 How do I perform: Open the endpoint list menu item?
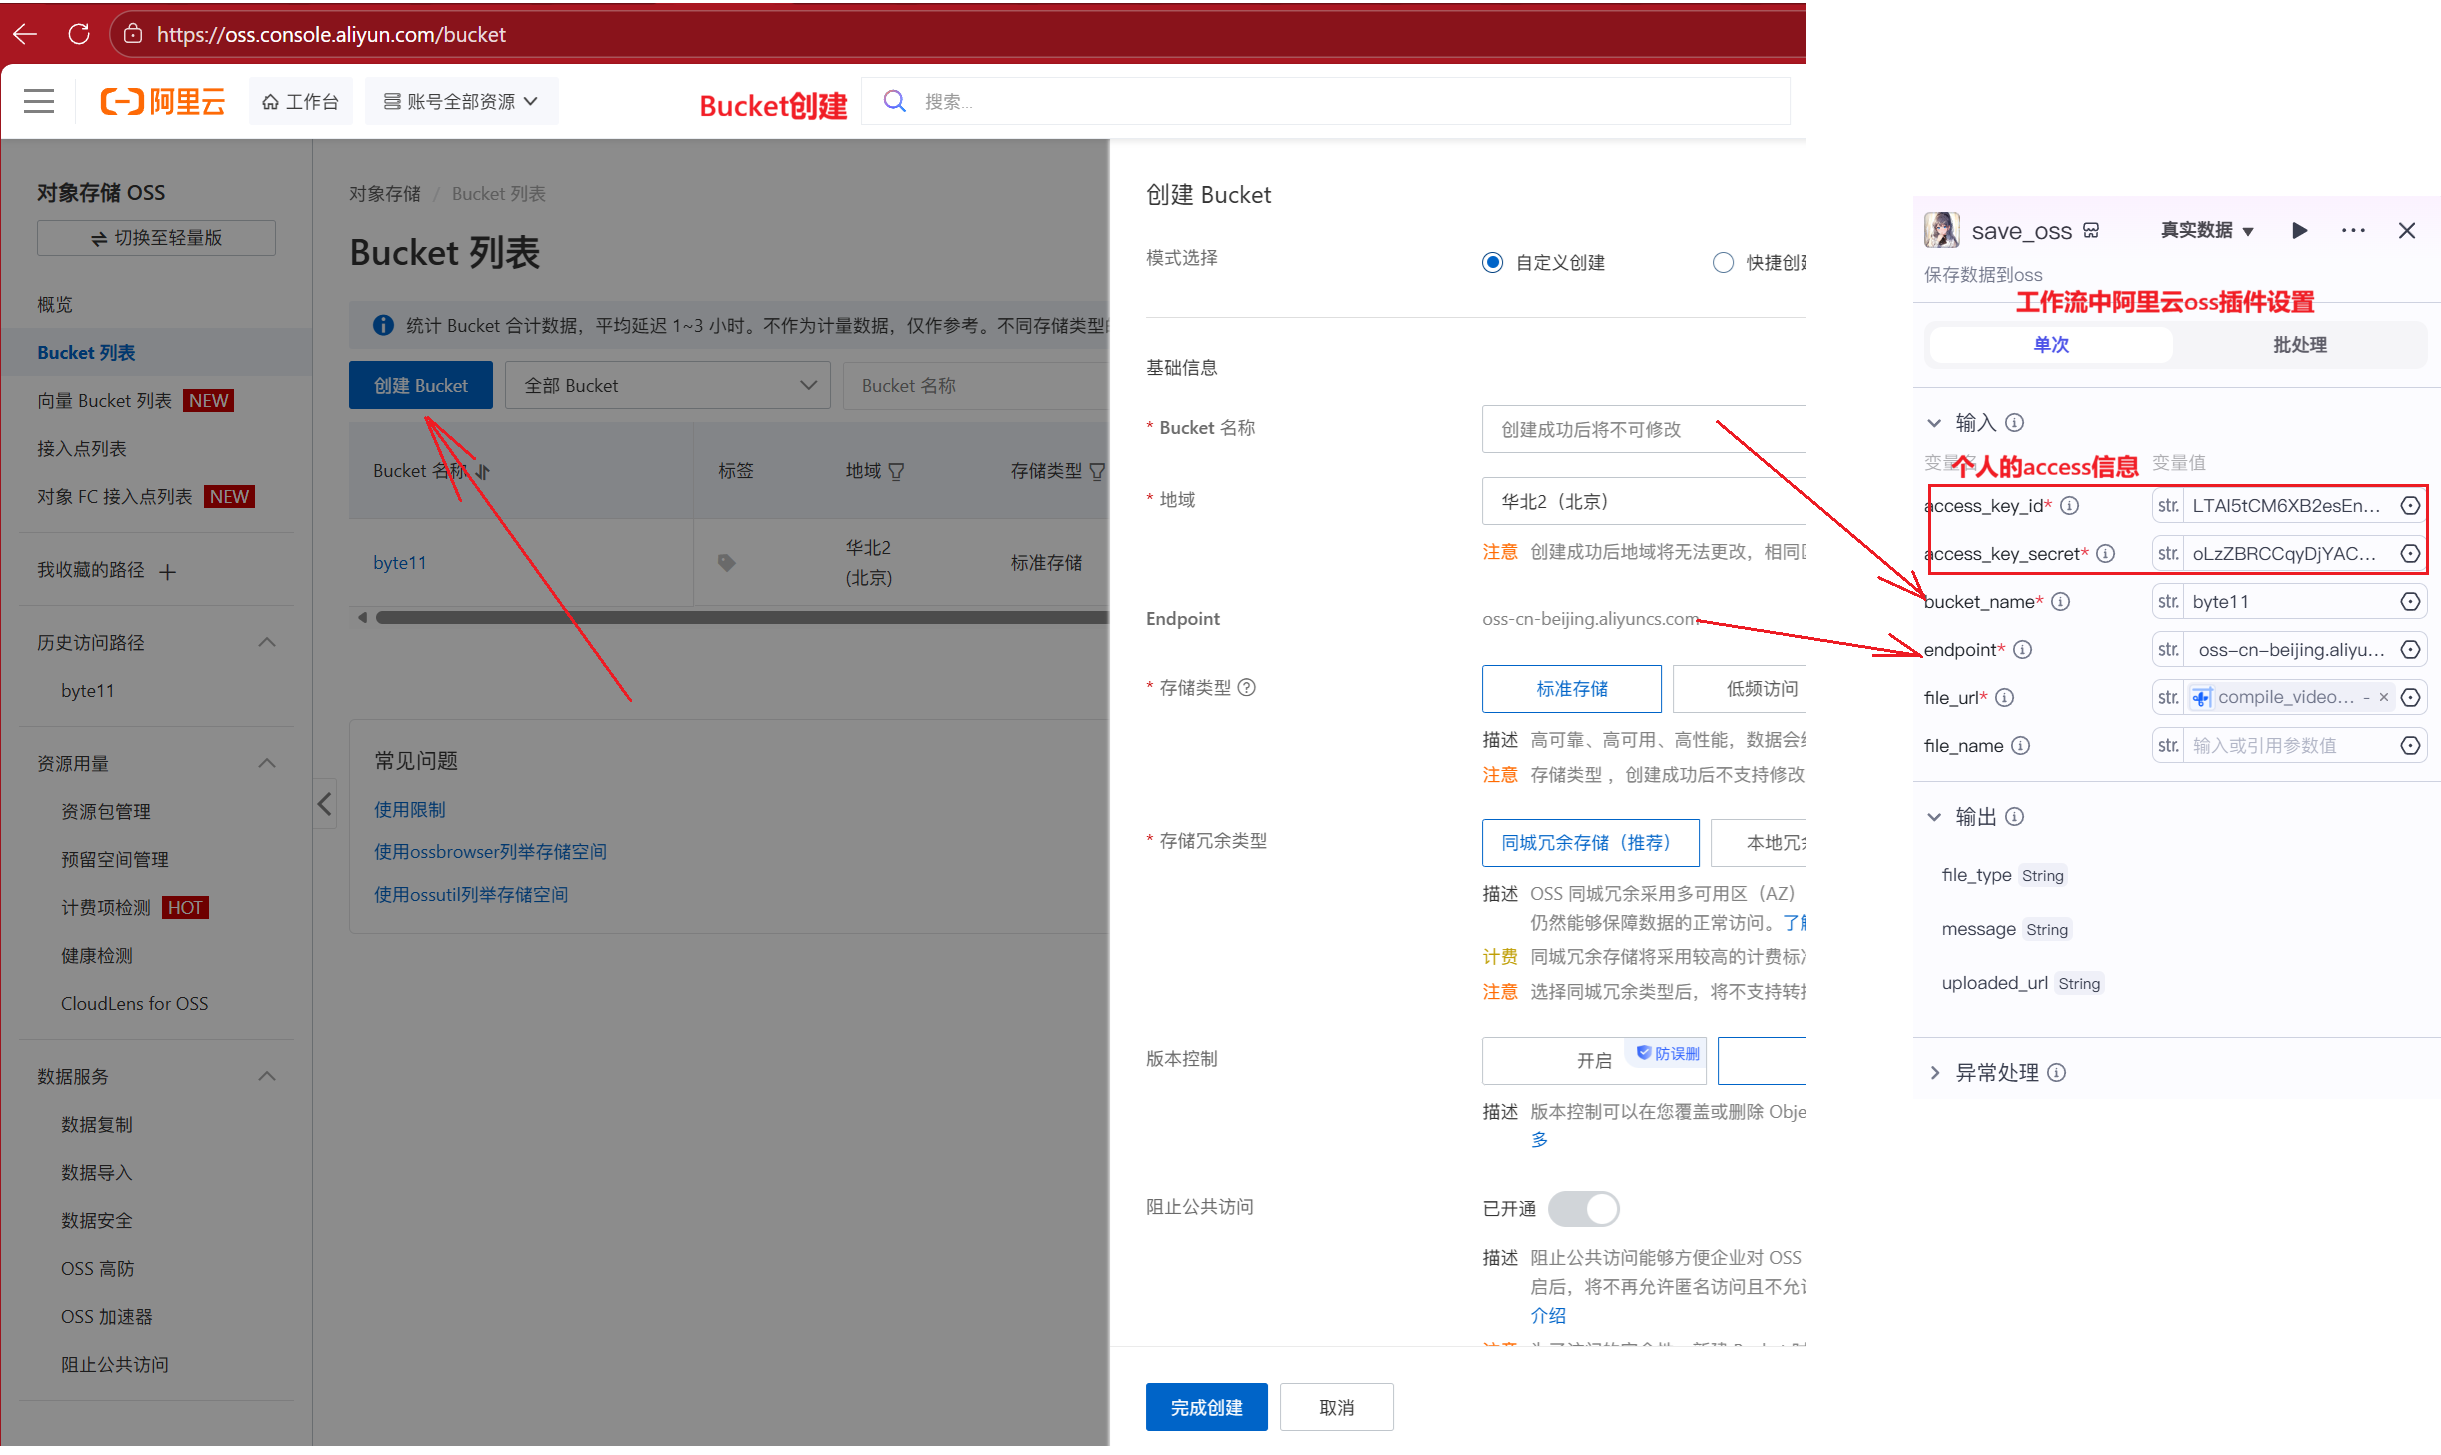point(82,448)
